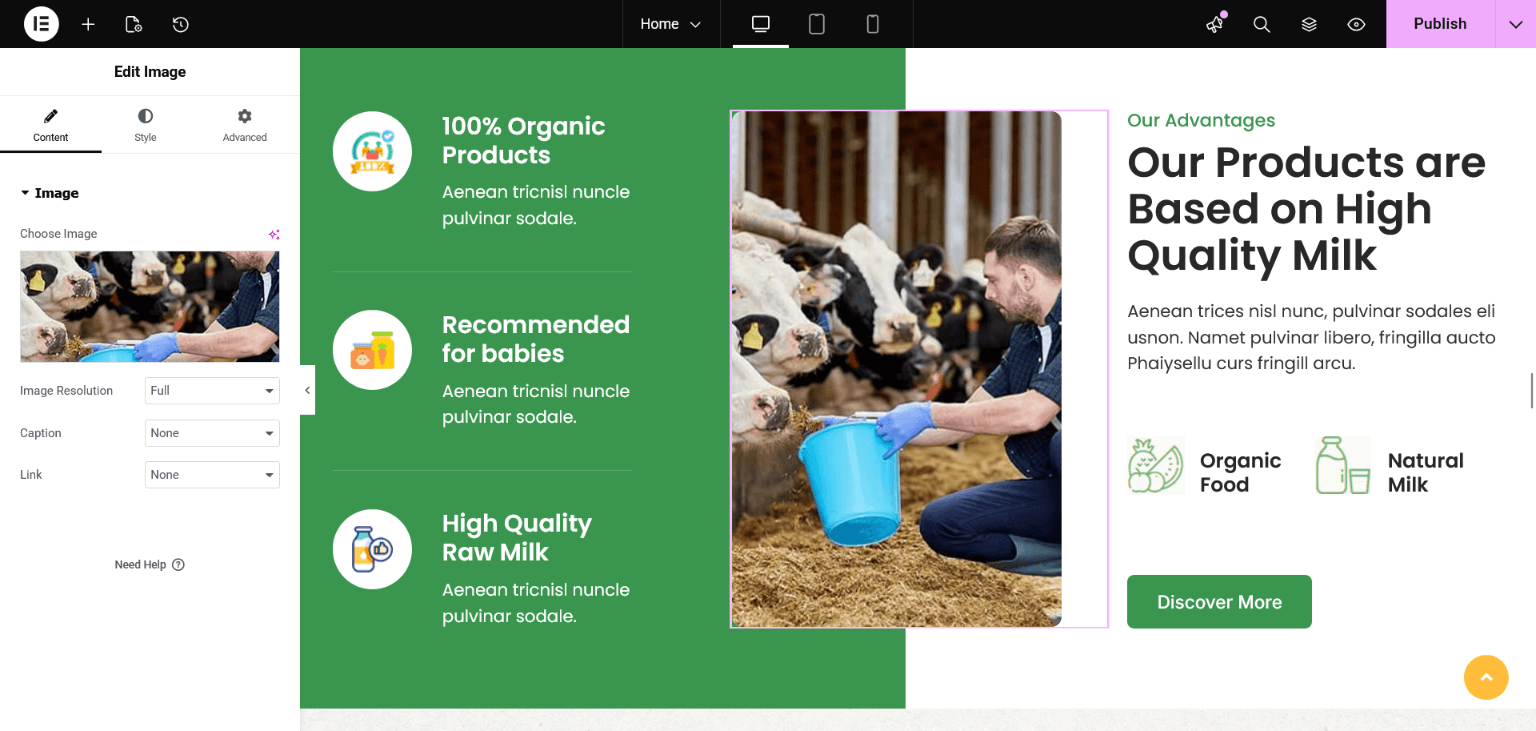Screen dimensions: 1536x731
Task: Open the Caption dropdown
Action: click(212, 433)
